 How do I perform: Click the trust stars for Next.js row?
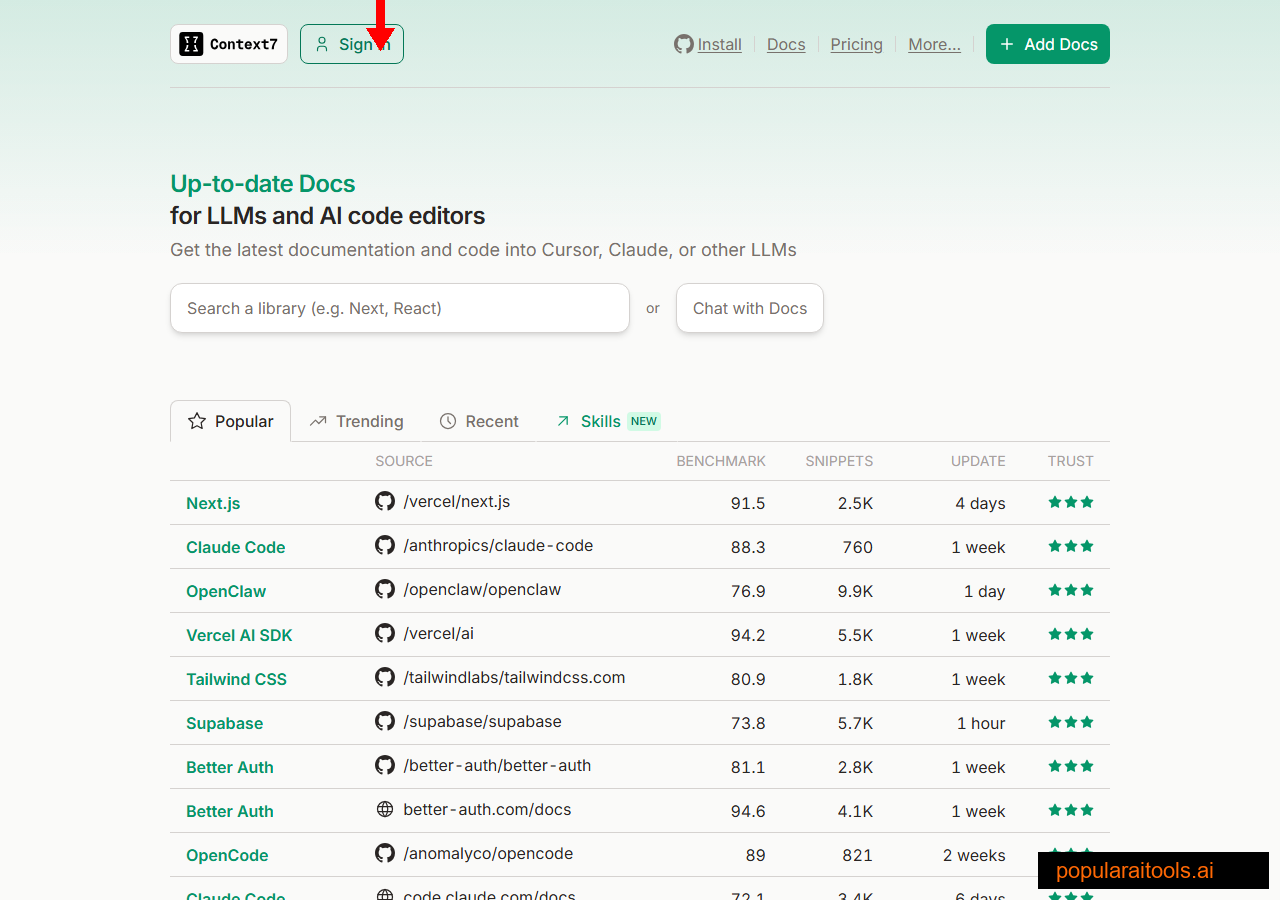(1070, 502)
